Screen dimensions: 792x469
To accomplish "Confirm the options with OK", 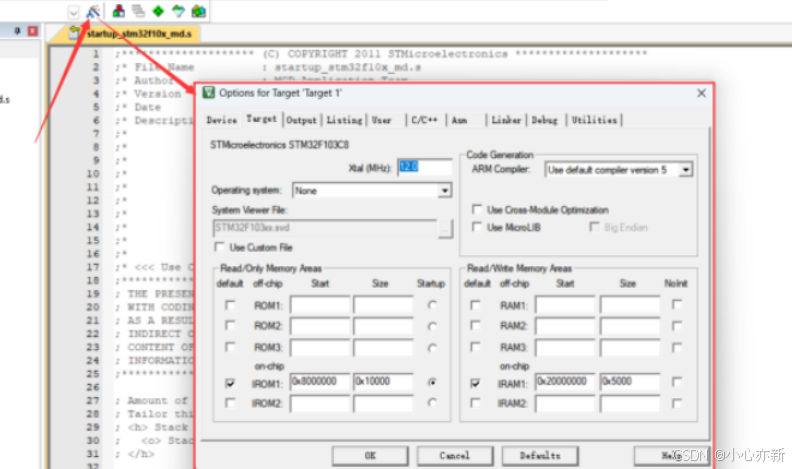I will pos(370,456).
